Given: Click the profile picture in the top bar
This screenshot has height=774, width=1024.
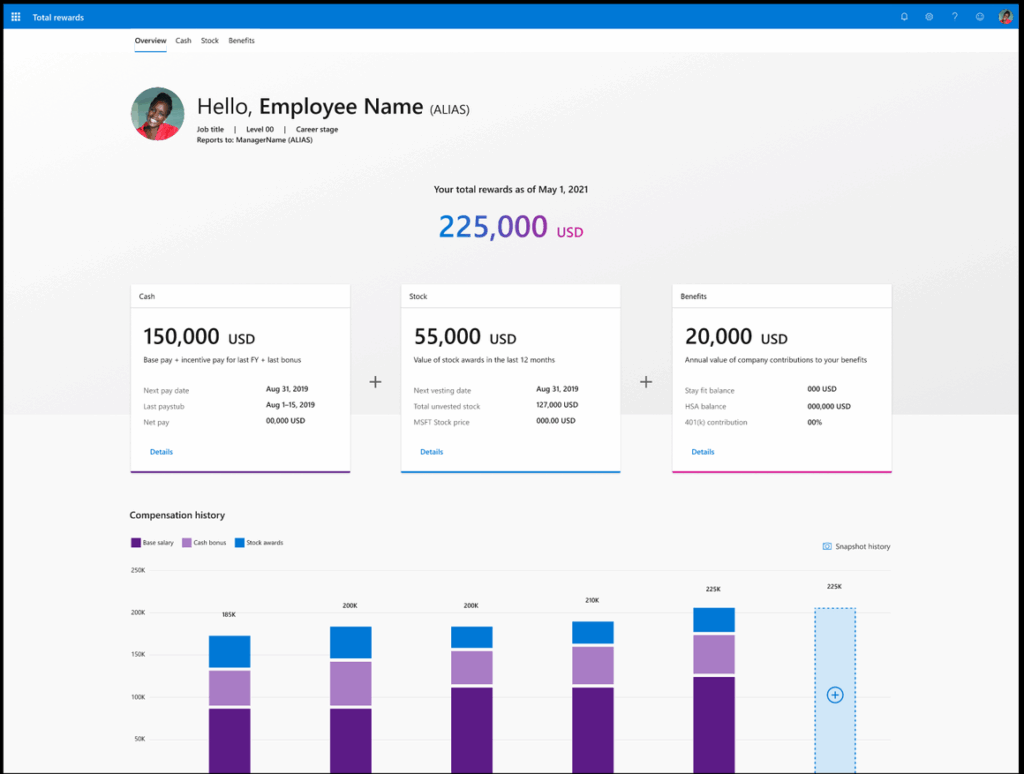Looking at the screenshot, I should point(1005,16).
